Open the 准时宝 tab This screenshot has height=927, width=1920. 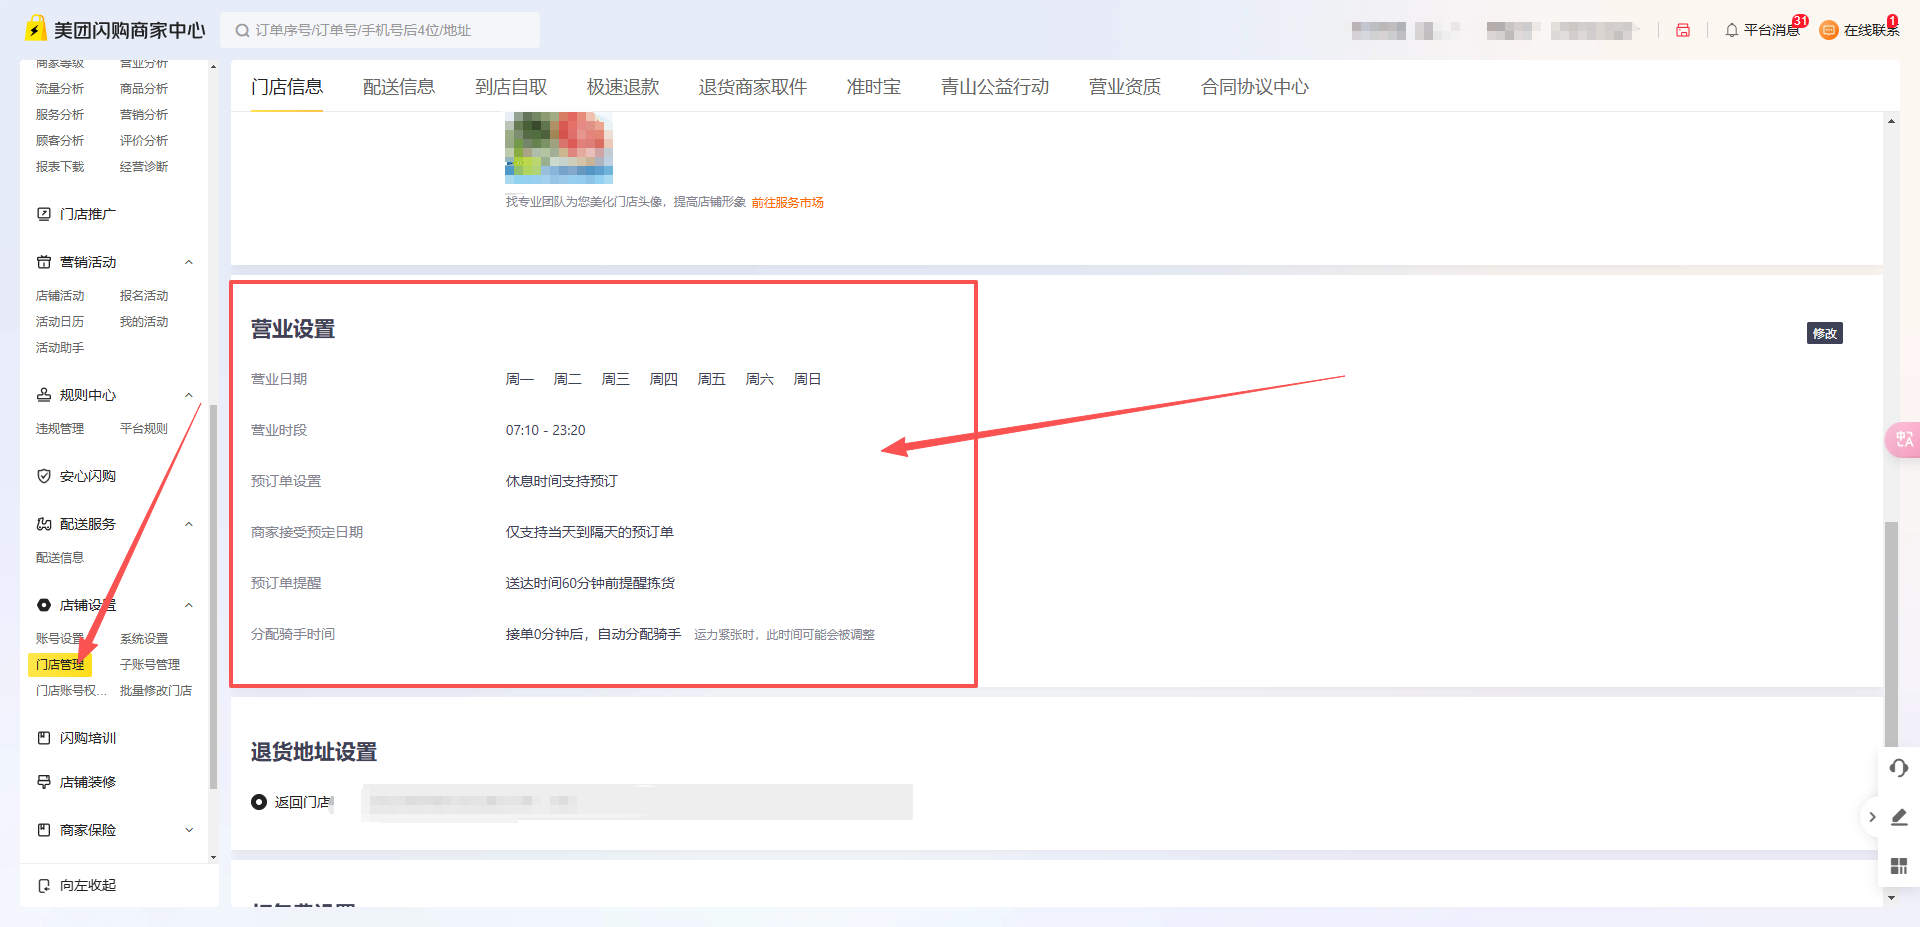click(x=873, y=86)
